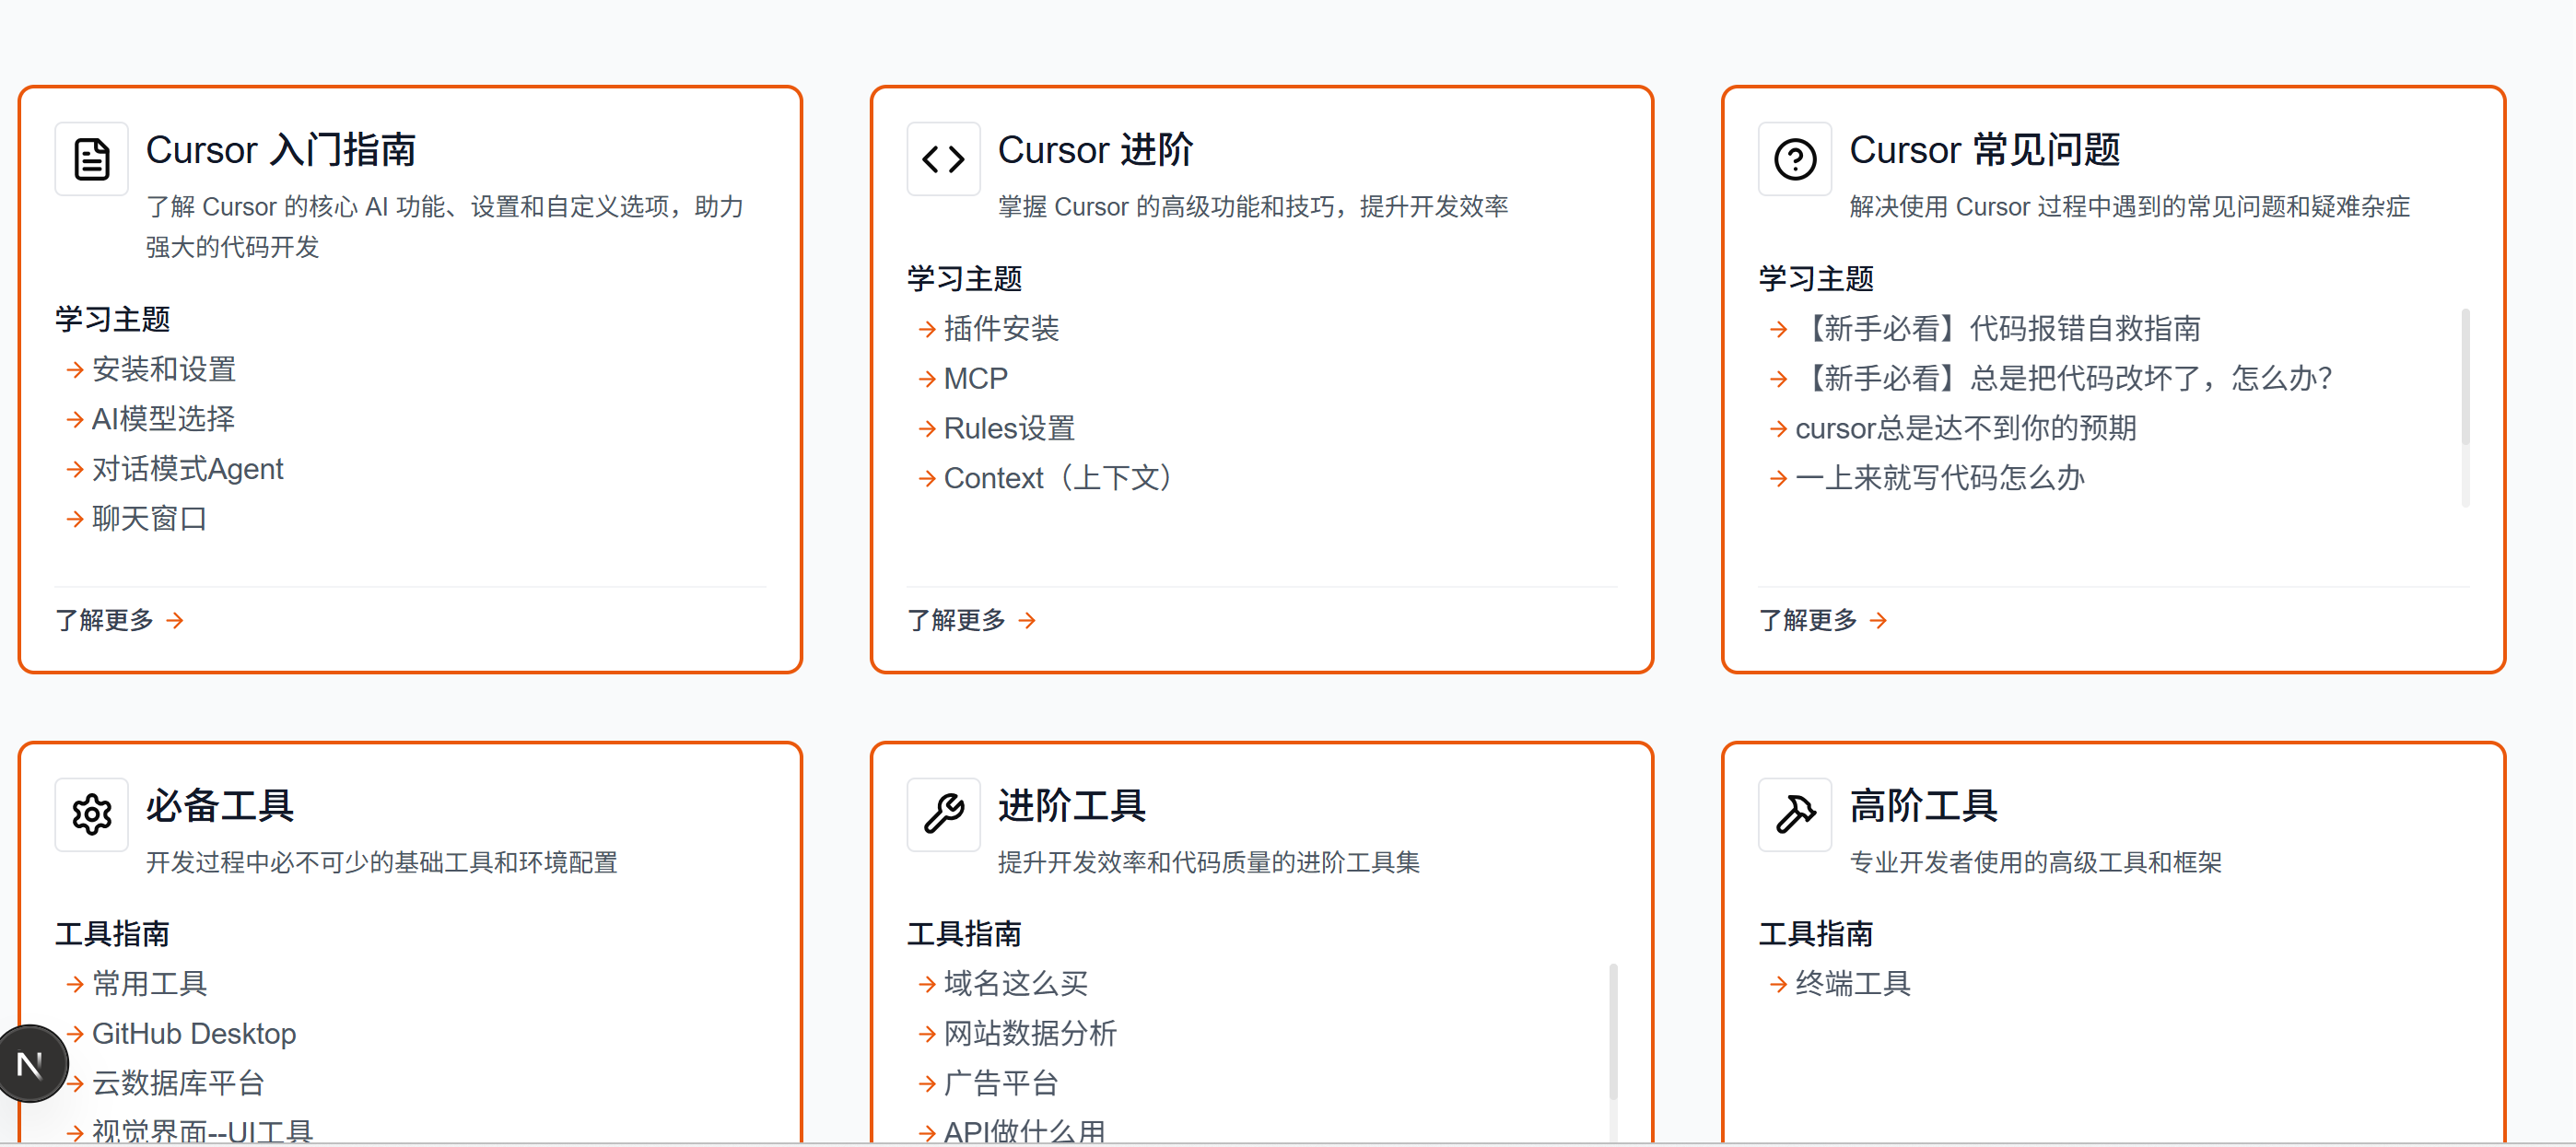Viewport: 2576px width, 1147px height.
Task: Open the 视觉界面--UI工具 guide
Action: click(202, 1132)
